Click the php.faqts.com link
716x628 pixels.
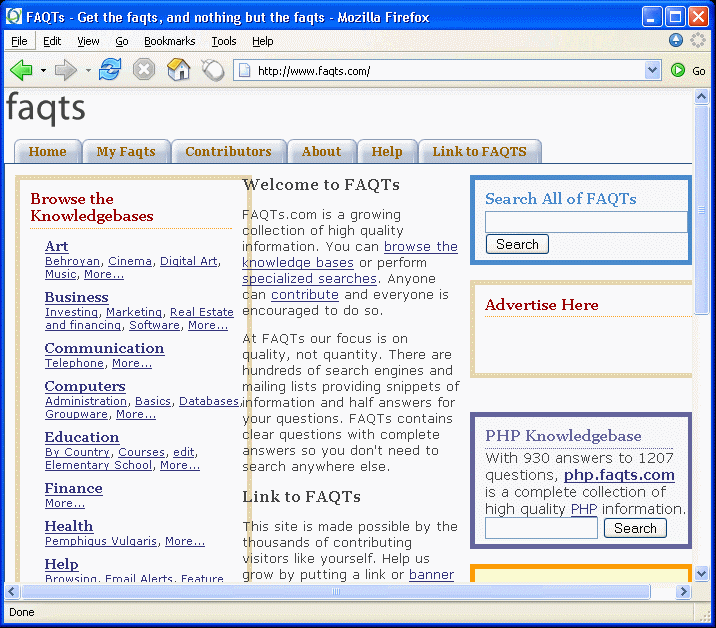coord(619,475)
